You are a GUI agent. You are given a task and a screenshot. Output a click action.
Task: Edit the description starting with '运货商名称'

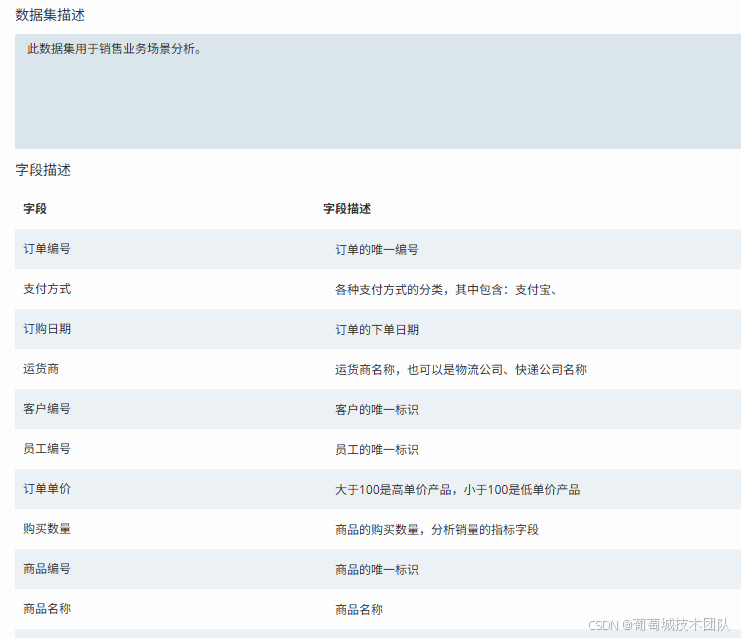[x=461, y=369]
